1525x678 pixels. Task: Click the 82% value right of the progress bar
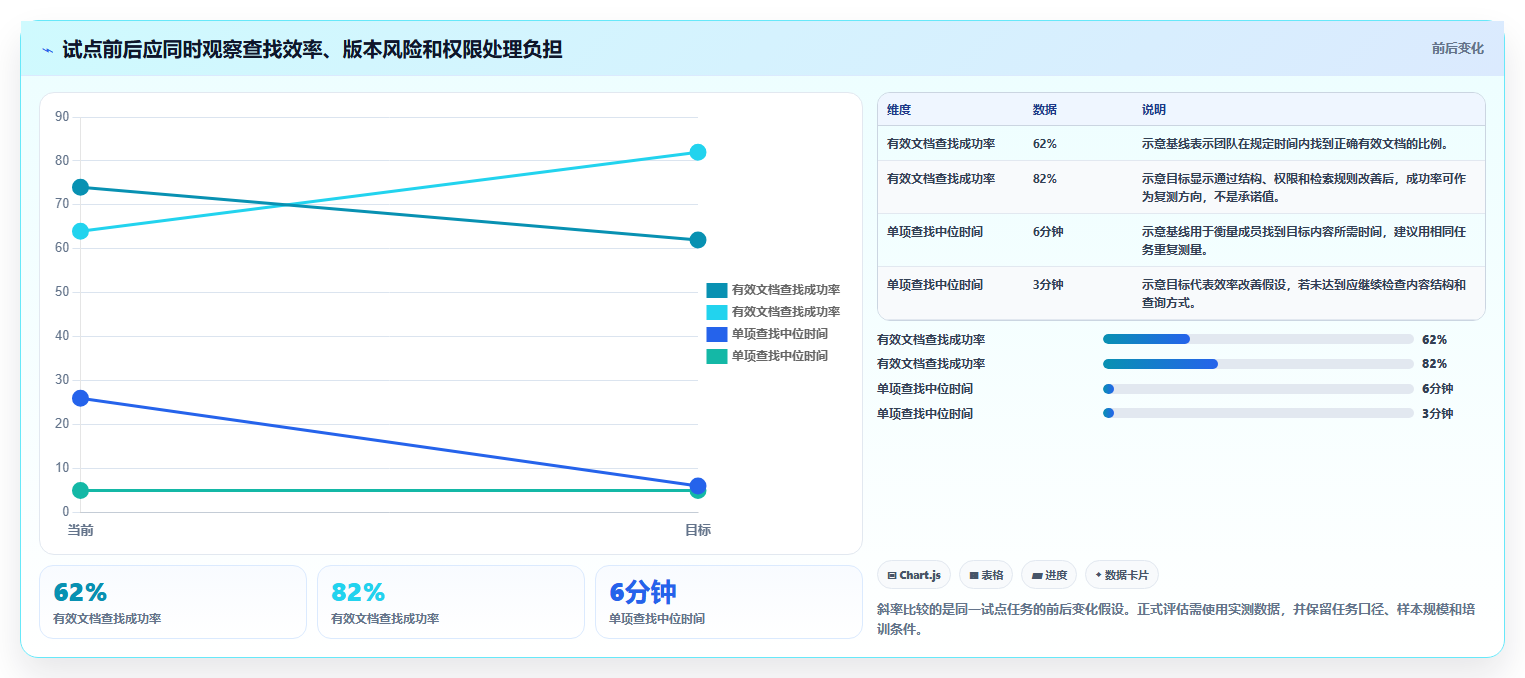click(1434, 364)
